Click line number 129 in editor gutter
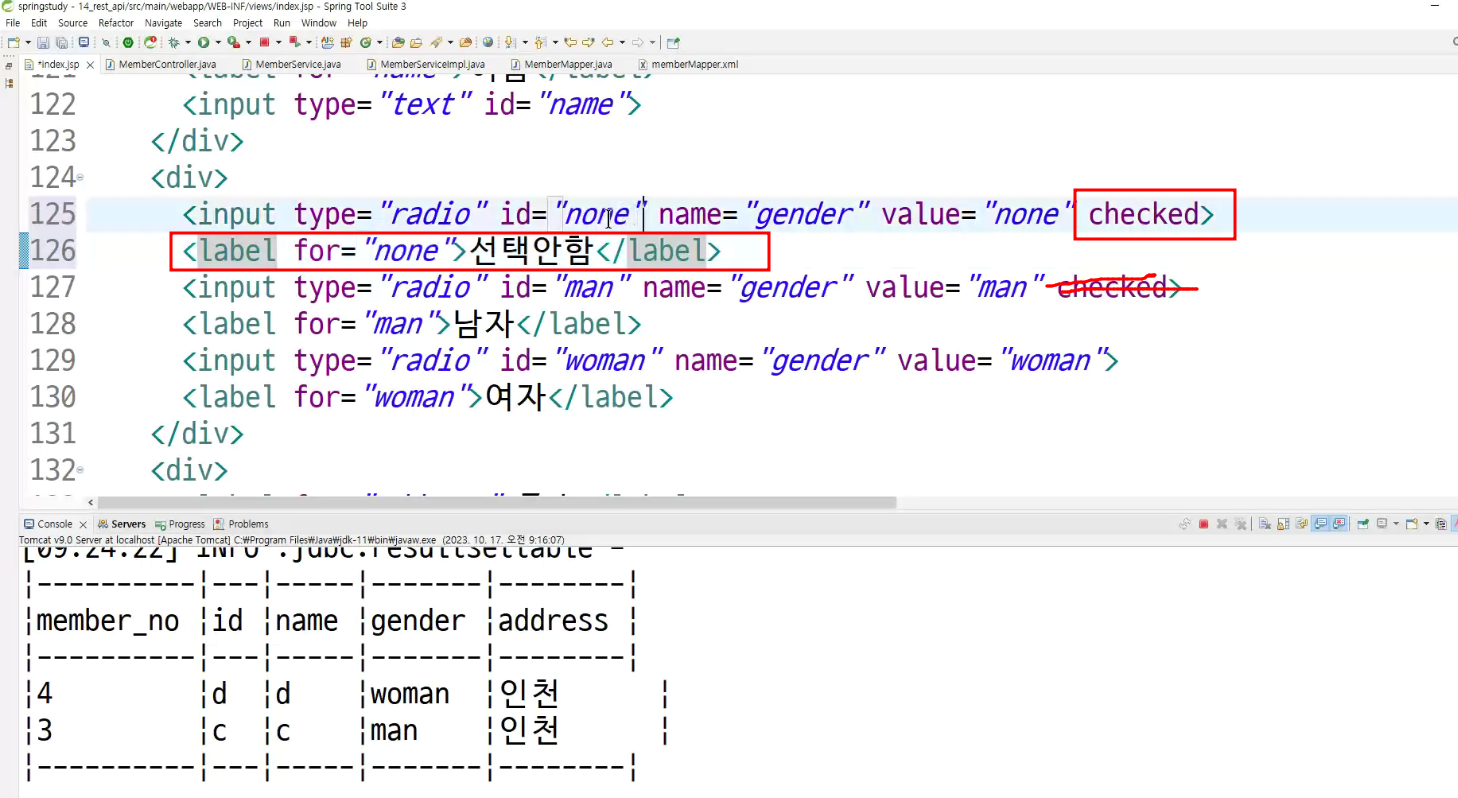 point(53,360)
